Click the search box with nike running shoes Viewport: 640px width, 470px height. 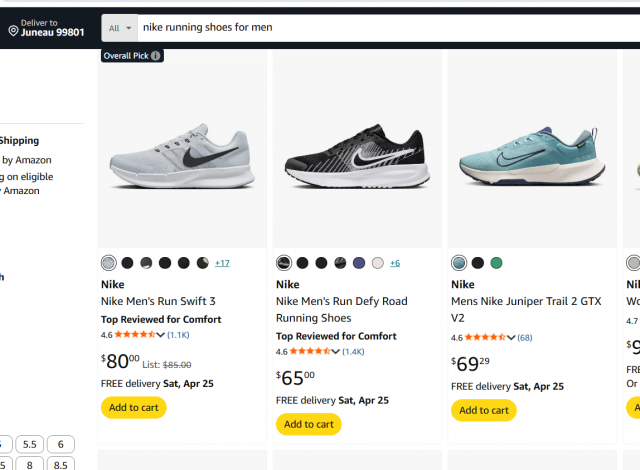click(x=380, y=28)
